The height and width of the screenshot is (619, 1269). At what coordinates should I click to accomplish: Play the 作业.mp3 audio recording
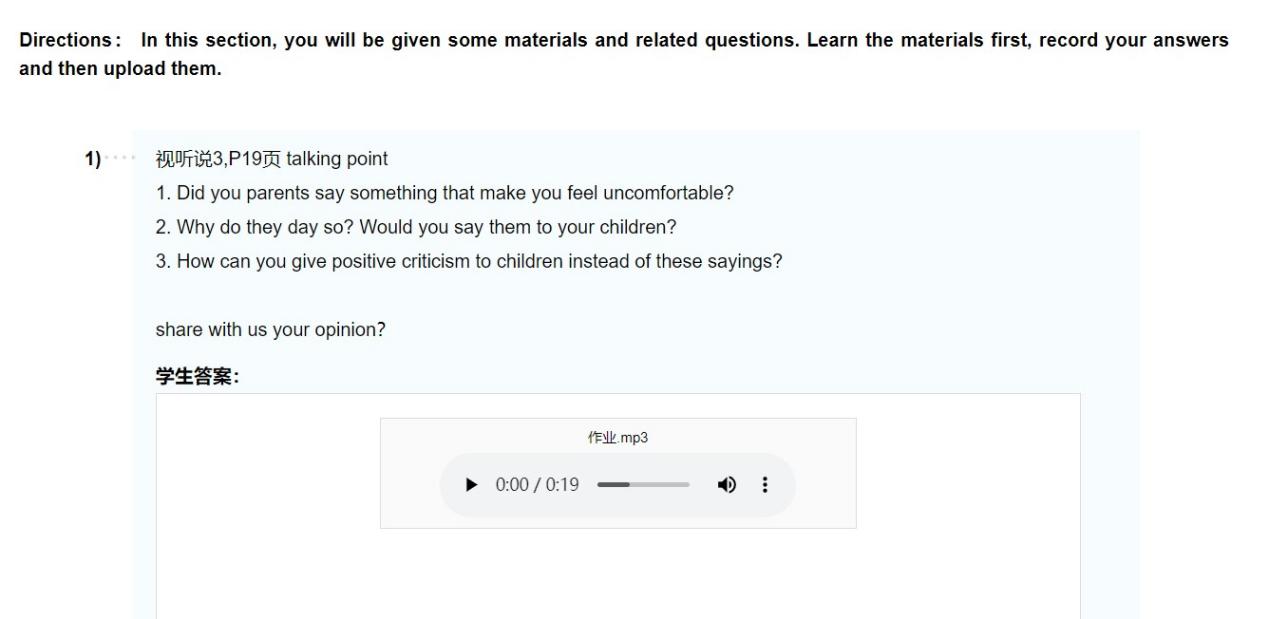pos(472,485)
